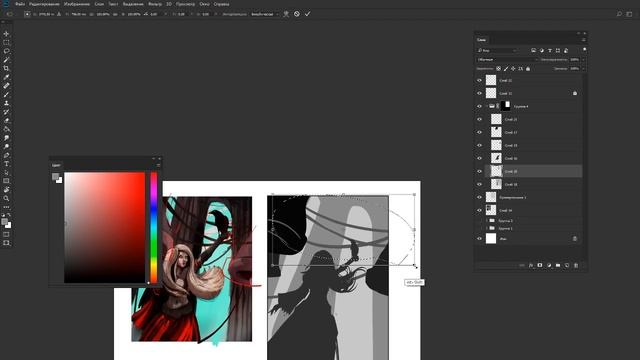Hide layer Слой 16
Viewport: 640px width, 360px height.
click(480, 158)
